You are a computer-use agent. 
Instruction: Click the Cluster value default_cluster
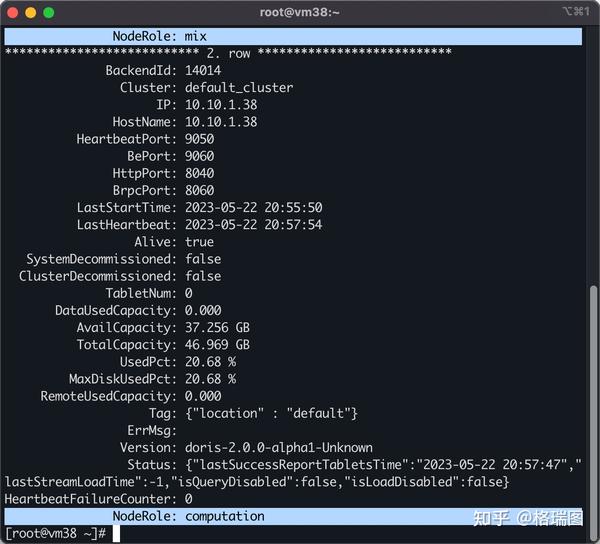(x=239, y=88)
